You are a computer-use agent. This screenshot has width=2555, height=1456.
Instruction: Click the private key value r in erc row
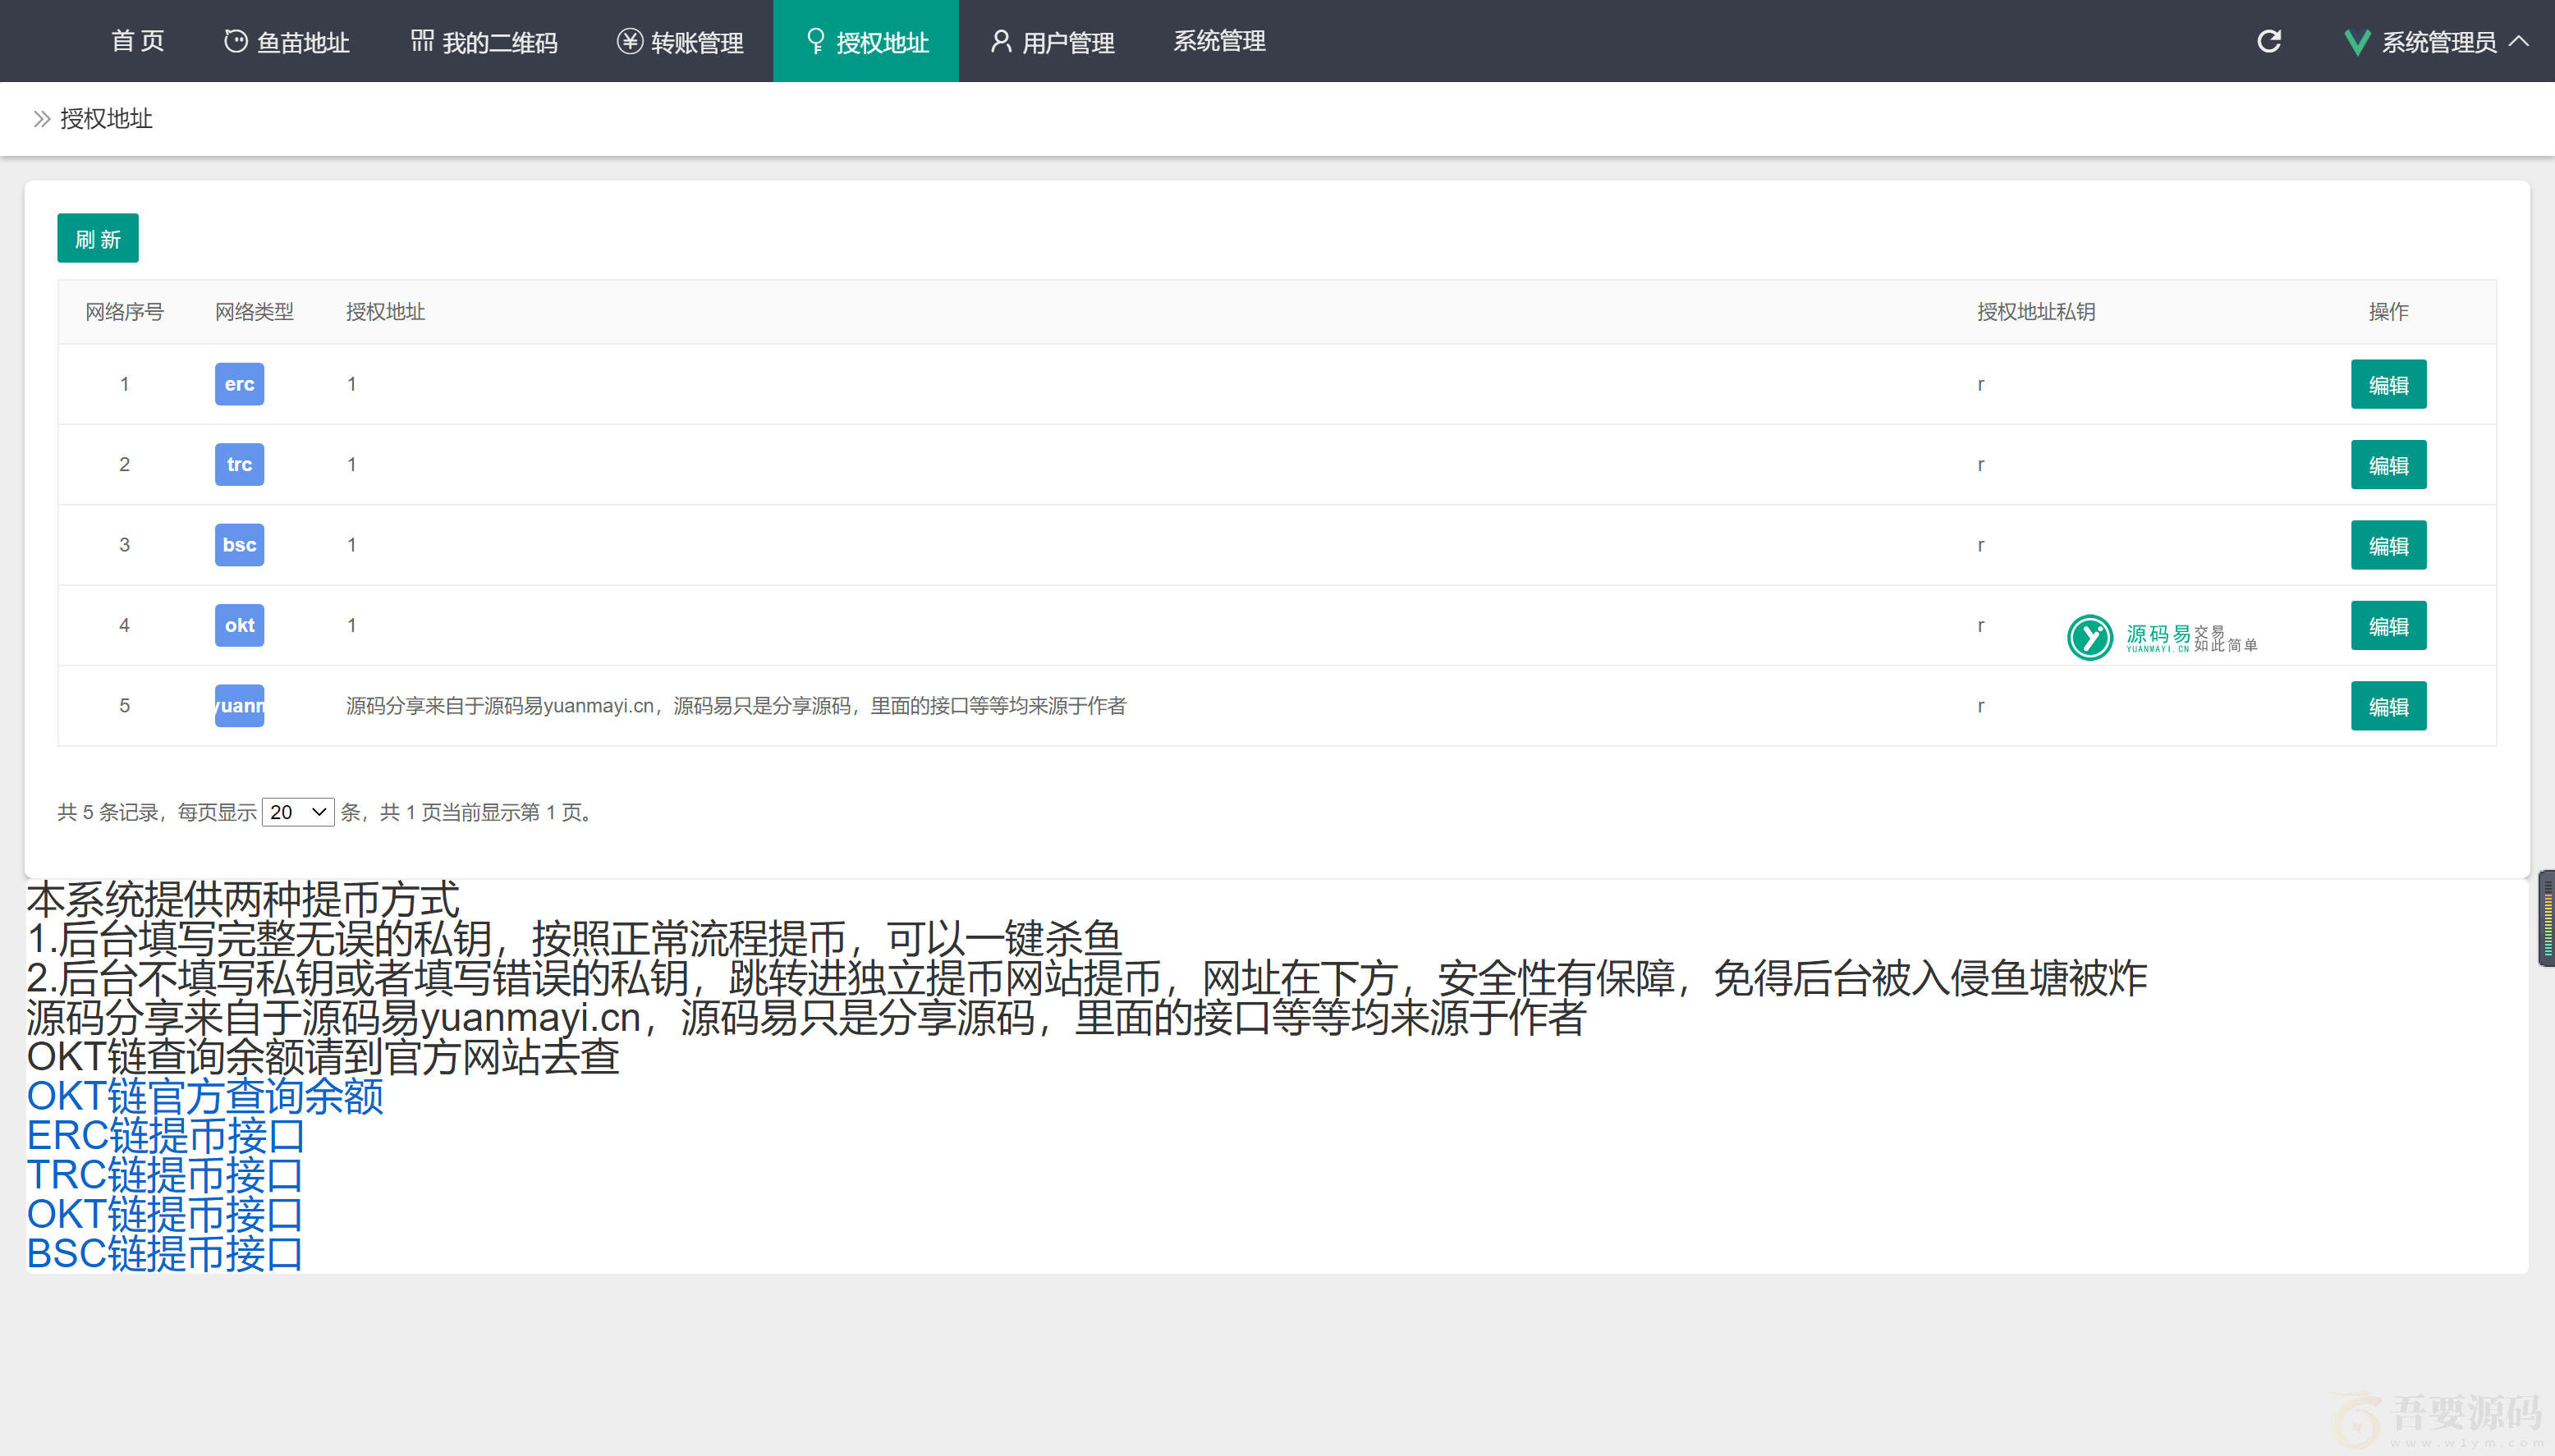pyautogui.click(x=1981, y=384)
